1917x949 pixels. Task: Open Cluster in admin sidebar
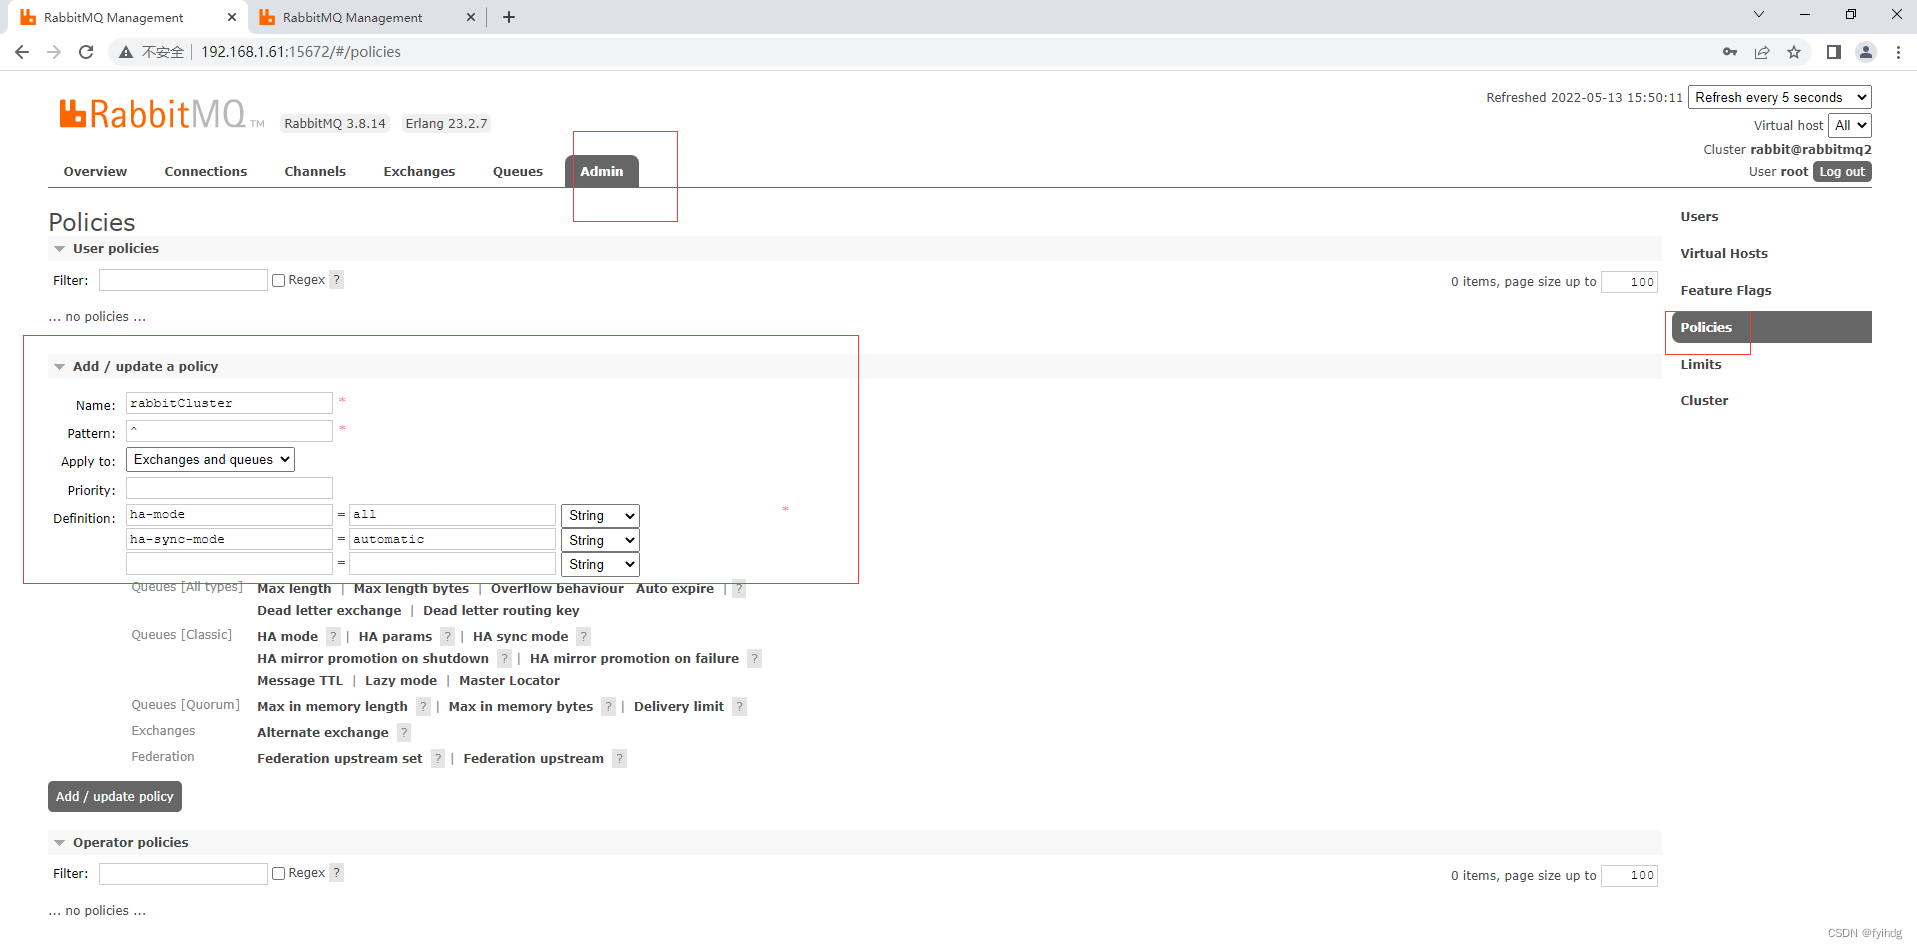click(1704, 401)
